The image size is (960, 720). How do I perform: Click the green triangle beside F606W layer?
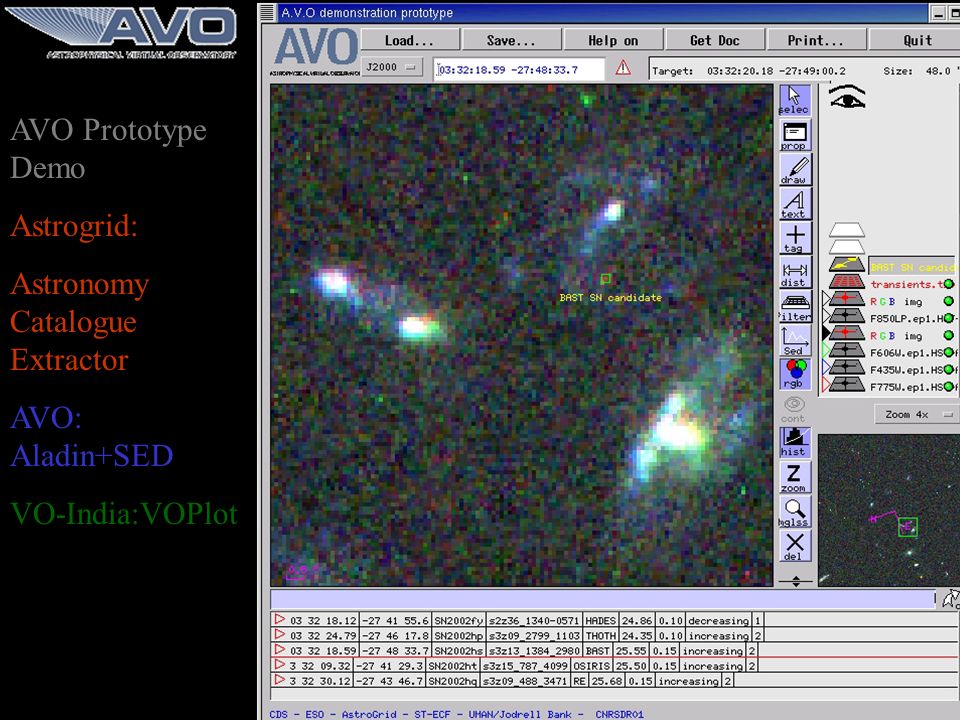(826, 350)
